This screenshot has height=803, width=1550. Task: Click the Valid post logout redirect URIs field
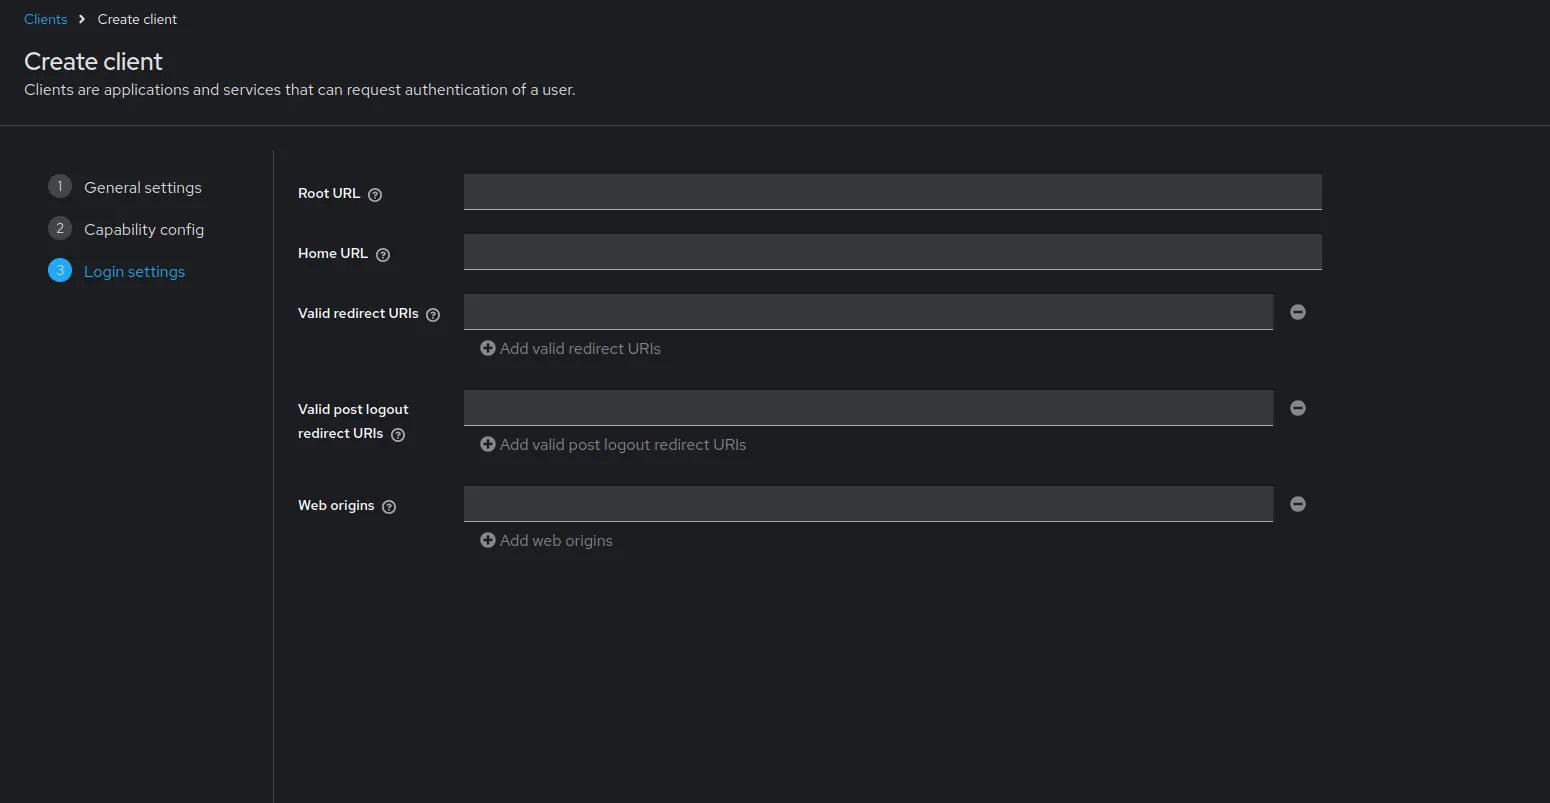click(868, 408)
